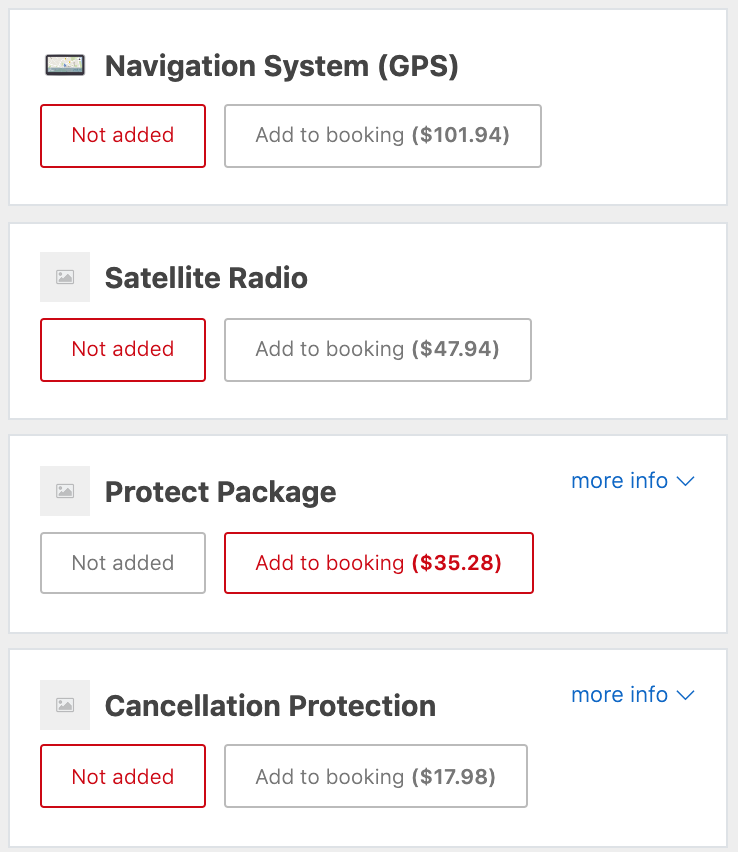
Task: Select Not added for Navigation System
Action: pos(123,136)
